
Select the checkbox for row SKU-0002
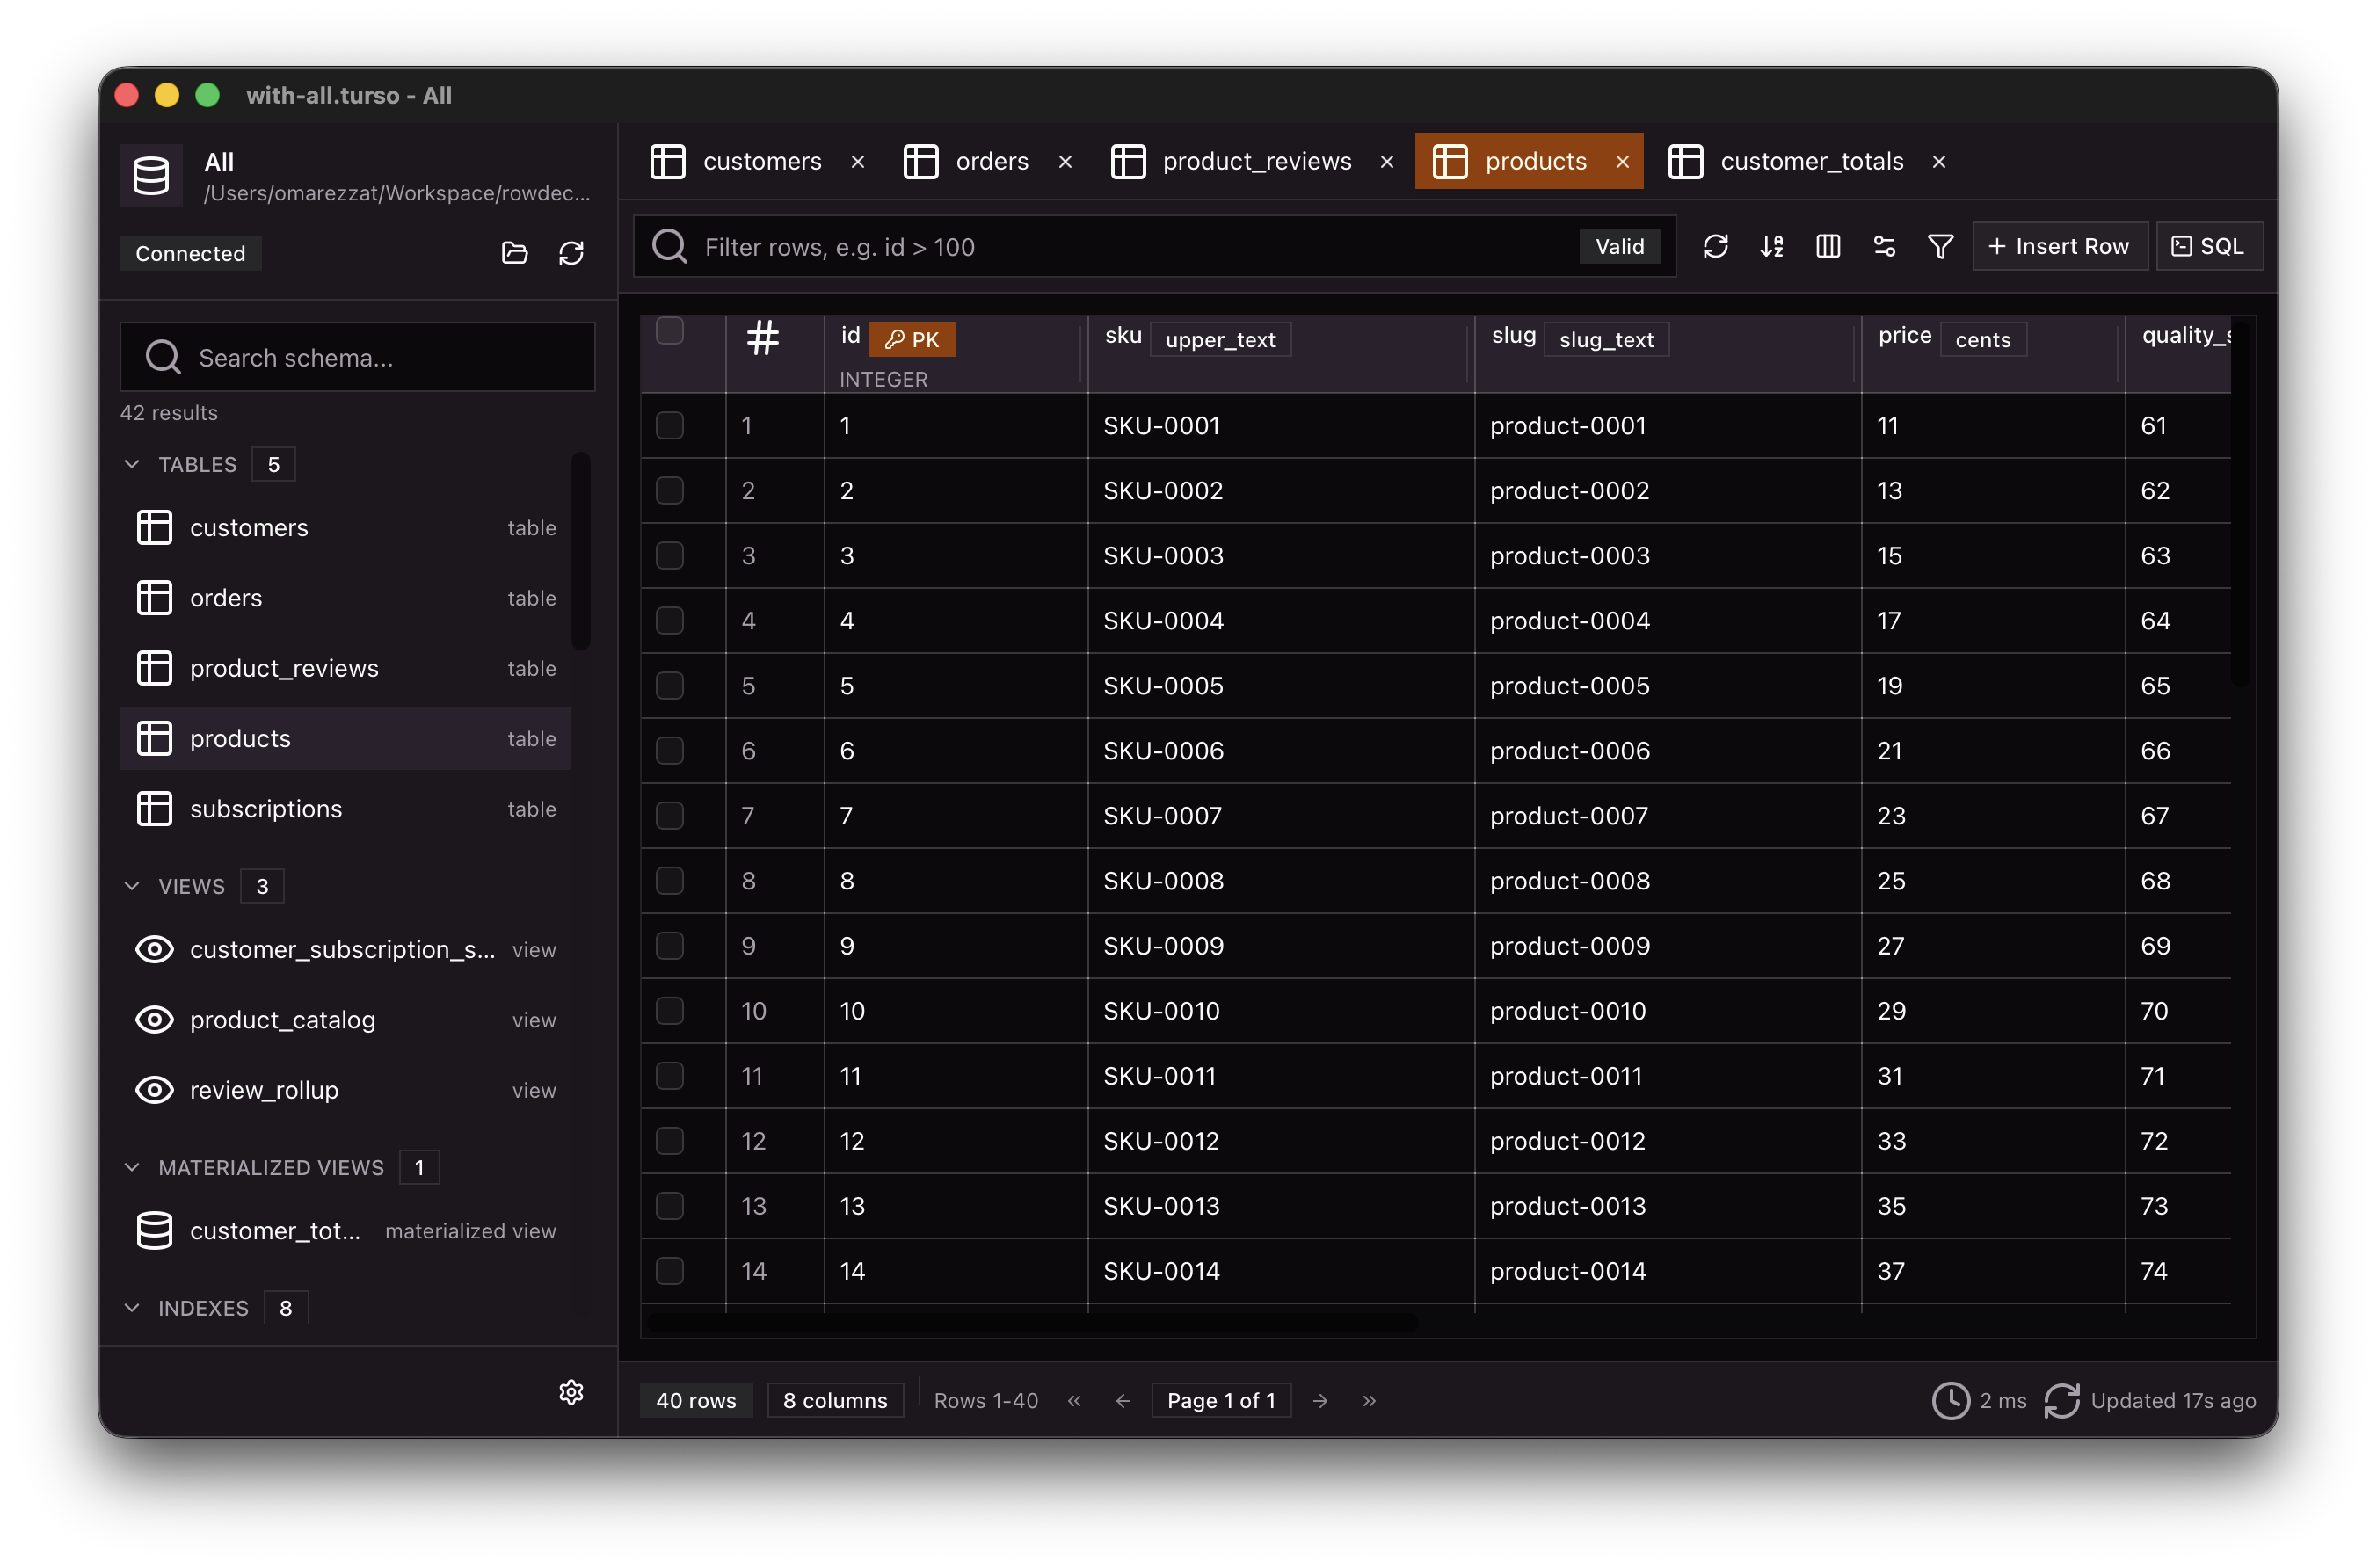point(669,490)
